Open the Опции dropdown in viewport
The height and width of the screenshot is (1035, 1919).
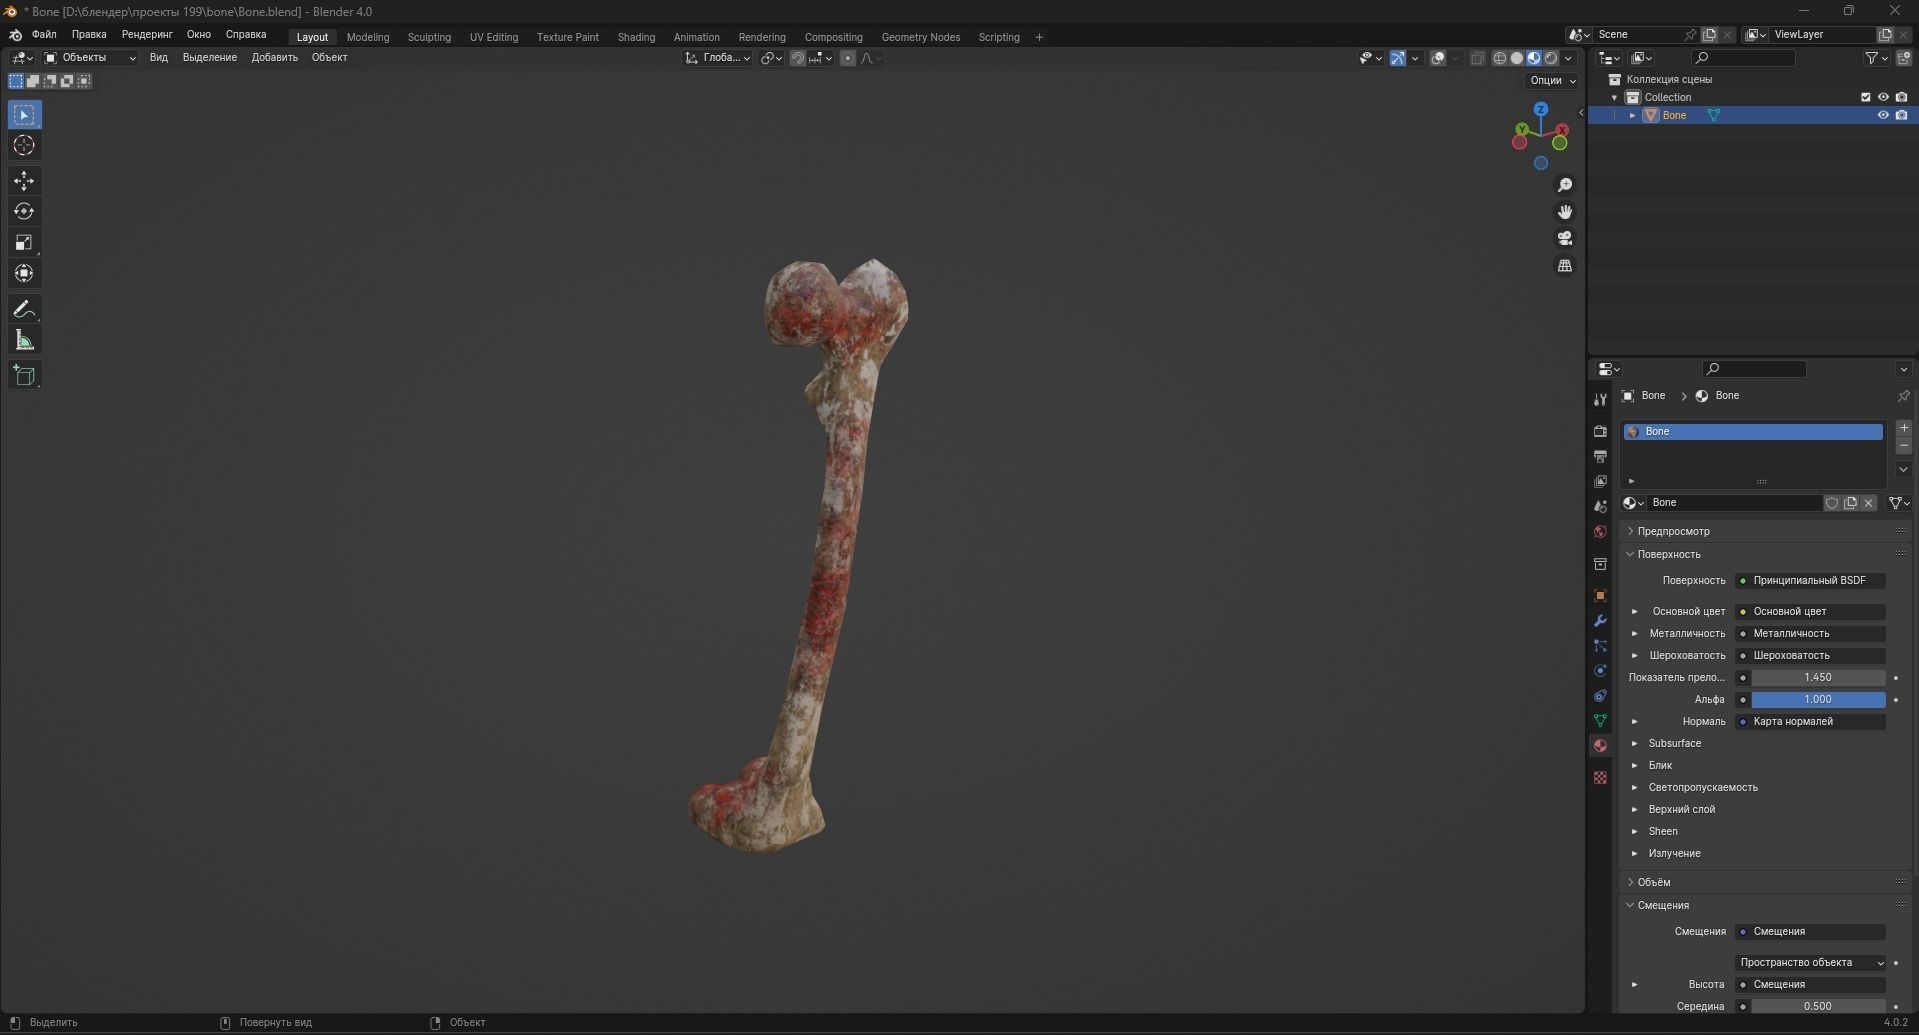point(1552,80)
